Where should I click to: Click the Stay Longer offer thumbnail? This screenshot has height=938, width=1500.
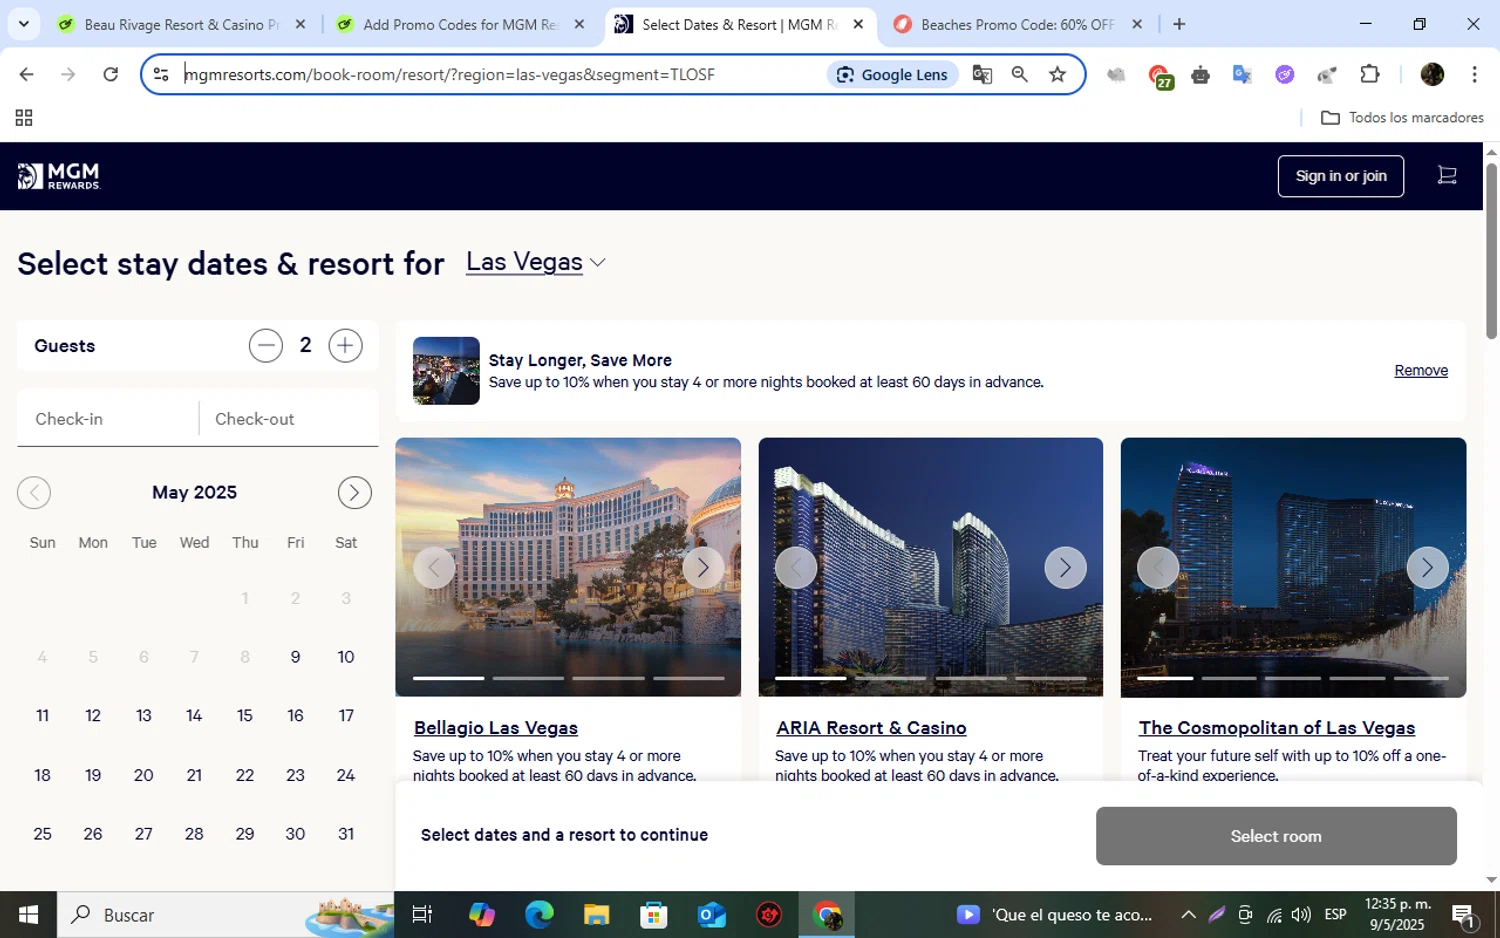pyautogui.click(x=446, y=371)
